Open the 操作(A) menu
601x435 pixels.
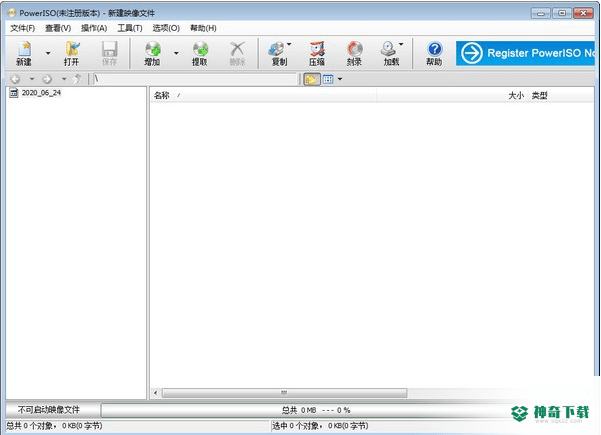[x=94, y=28]
